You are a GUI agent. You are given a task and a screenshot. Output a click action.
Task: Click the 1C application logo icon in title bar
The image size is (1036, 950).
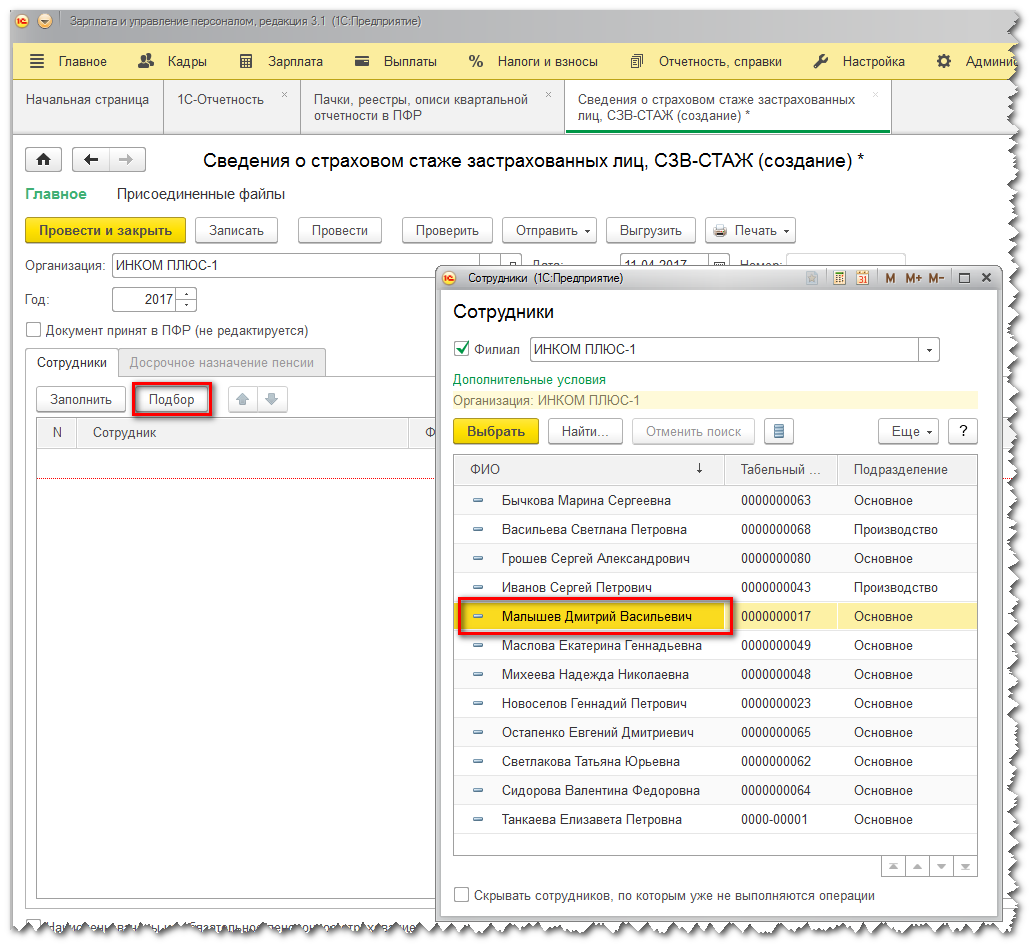[x=22, y=21]
